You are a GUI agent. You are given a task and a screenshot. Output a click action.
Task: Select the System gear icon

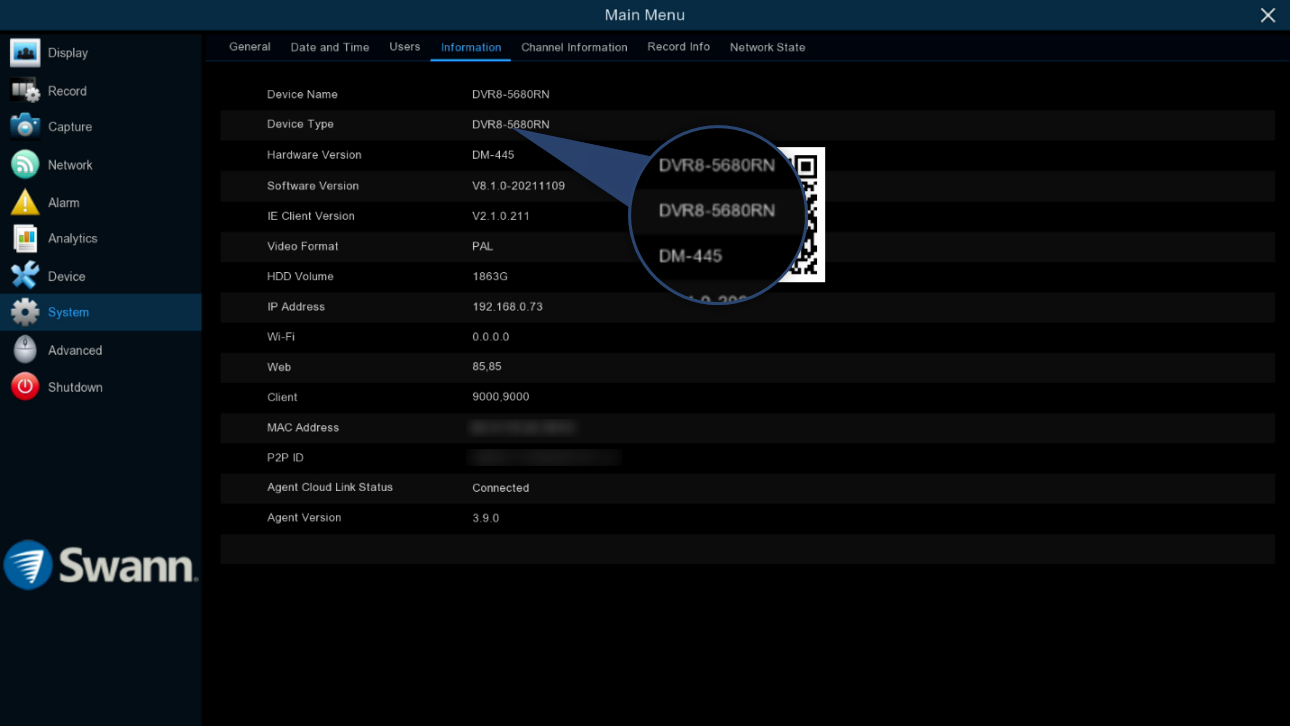coord(25,312)
